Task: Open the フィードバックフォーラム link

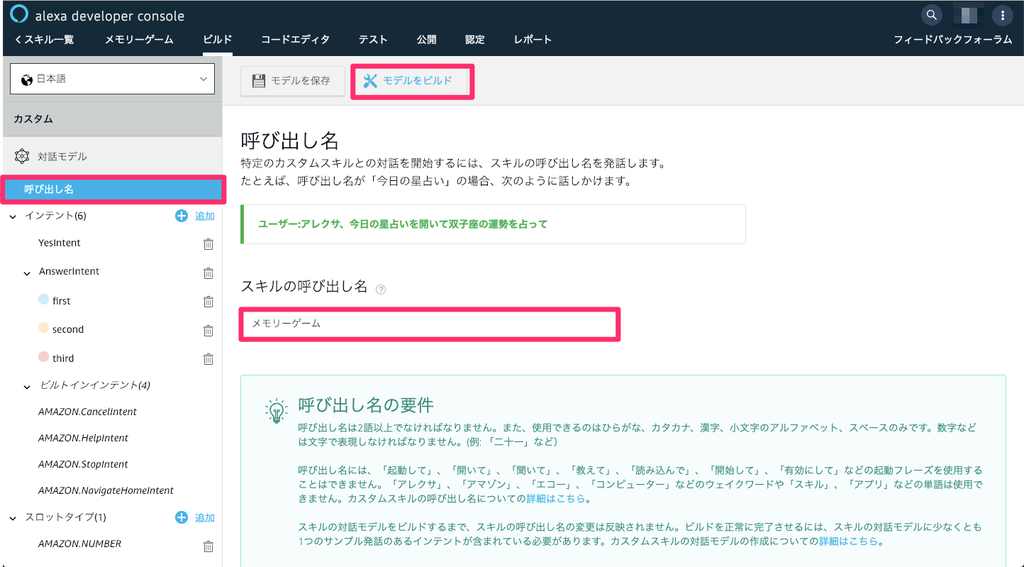Action: point(952,40)
